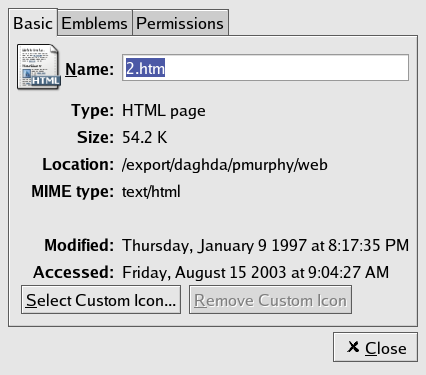The image size is (426, 375).
Task: Click the Location: label
Action: coord(78,164)
